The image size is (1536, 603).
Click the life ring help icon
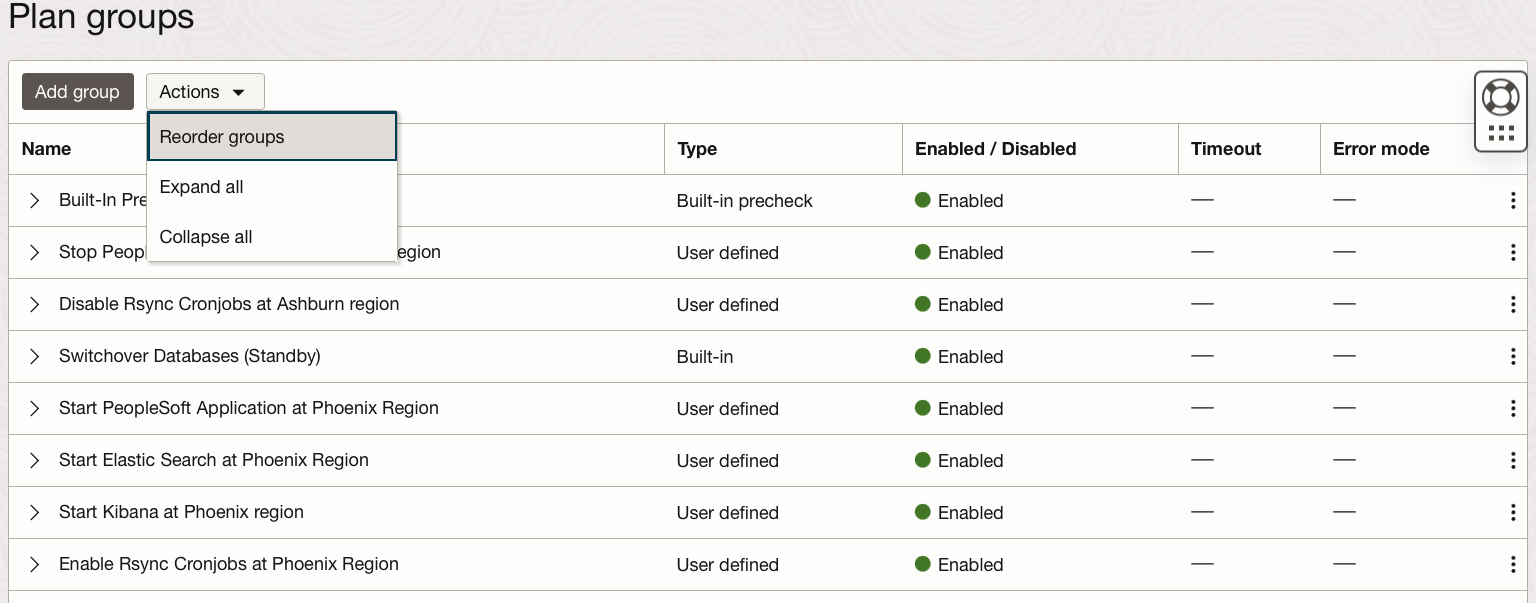[1500, 97]
